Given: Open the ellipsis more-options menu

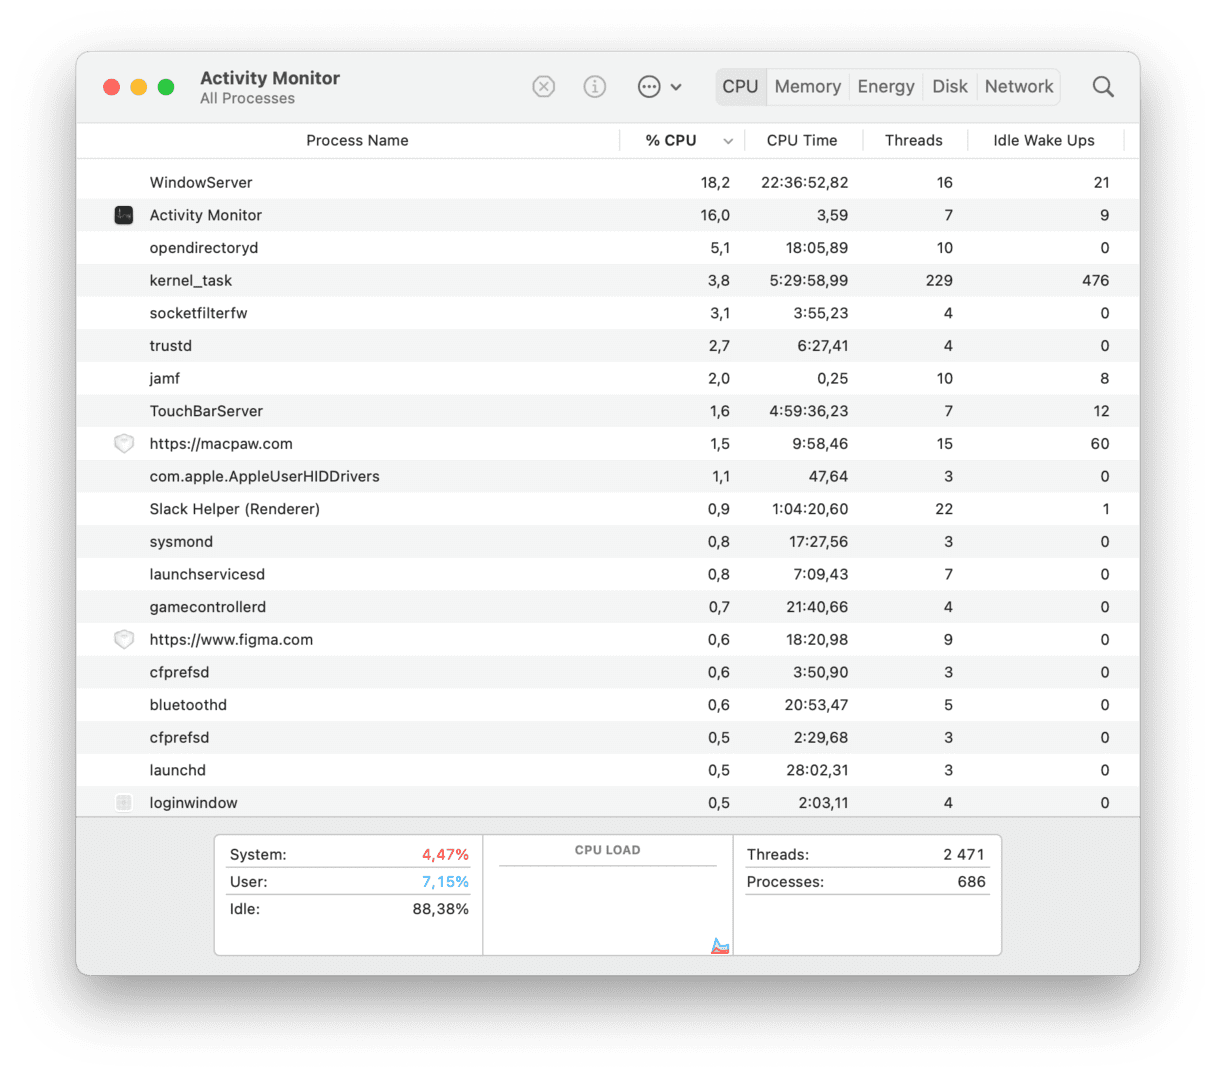Looking at the screenshot, I should (659, 87).
